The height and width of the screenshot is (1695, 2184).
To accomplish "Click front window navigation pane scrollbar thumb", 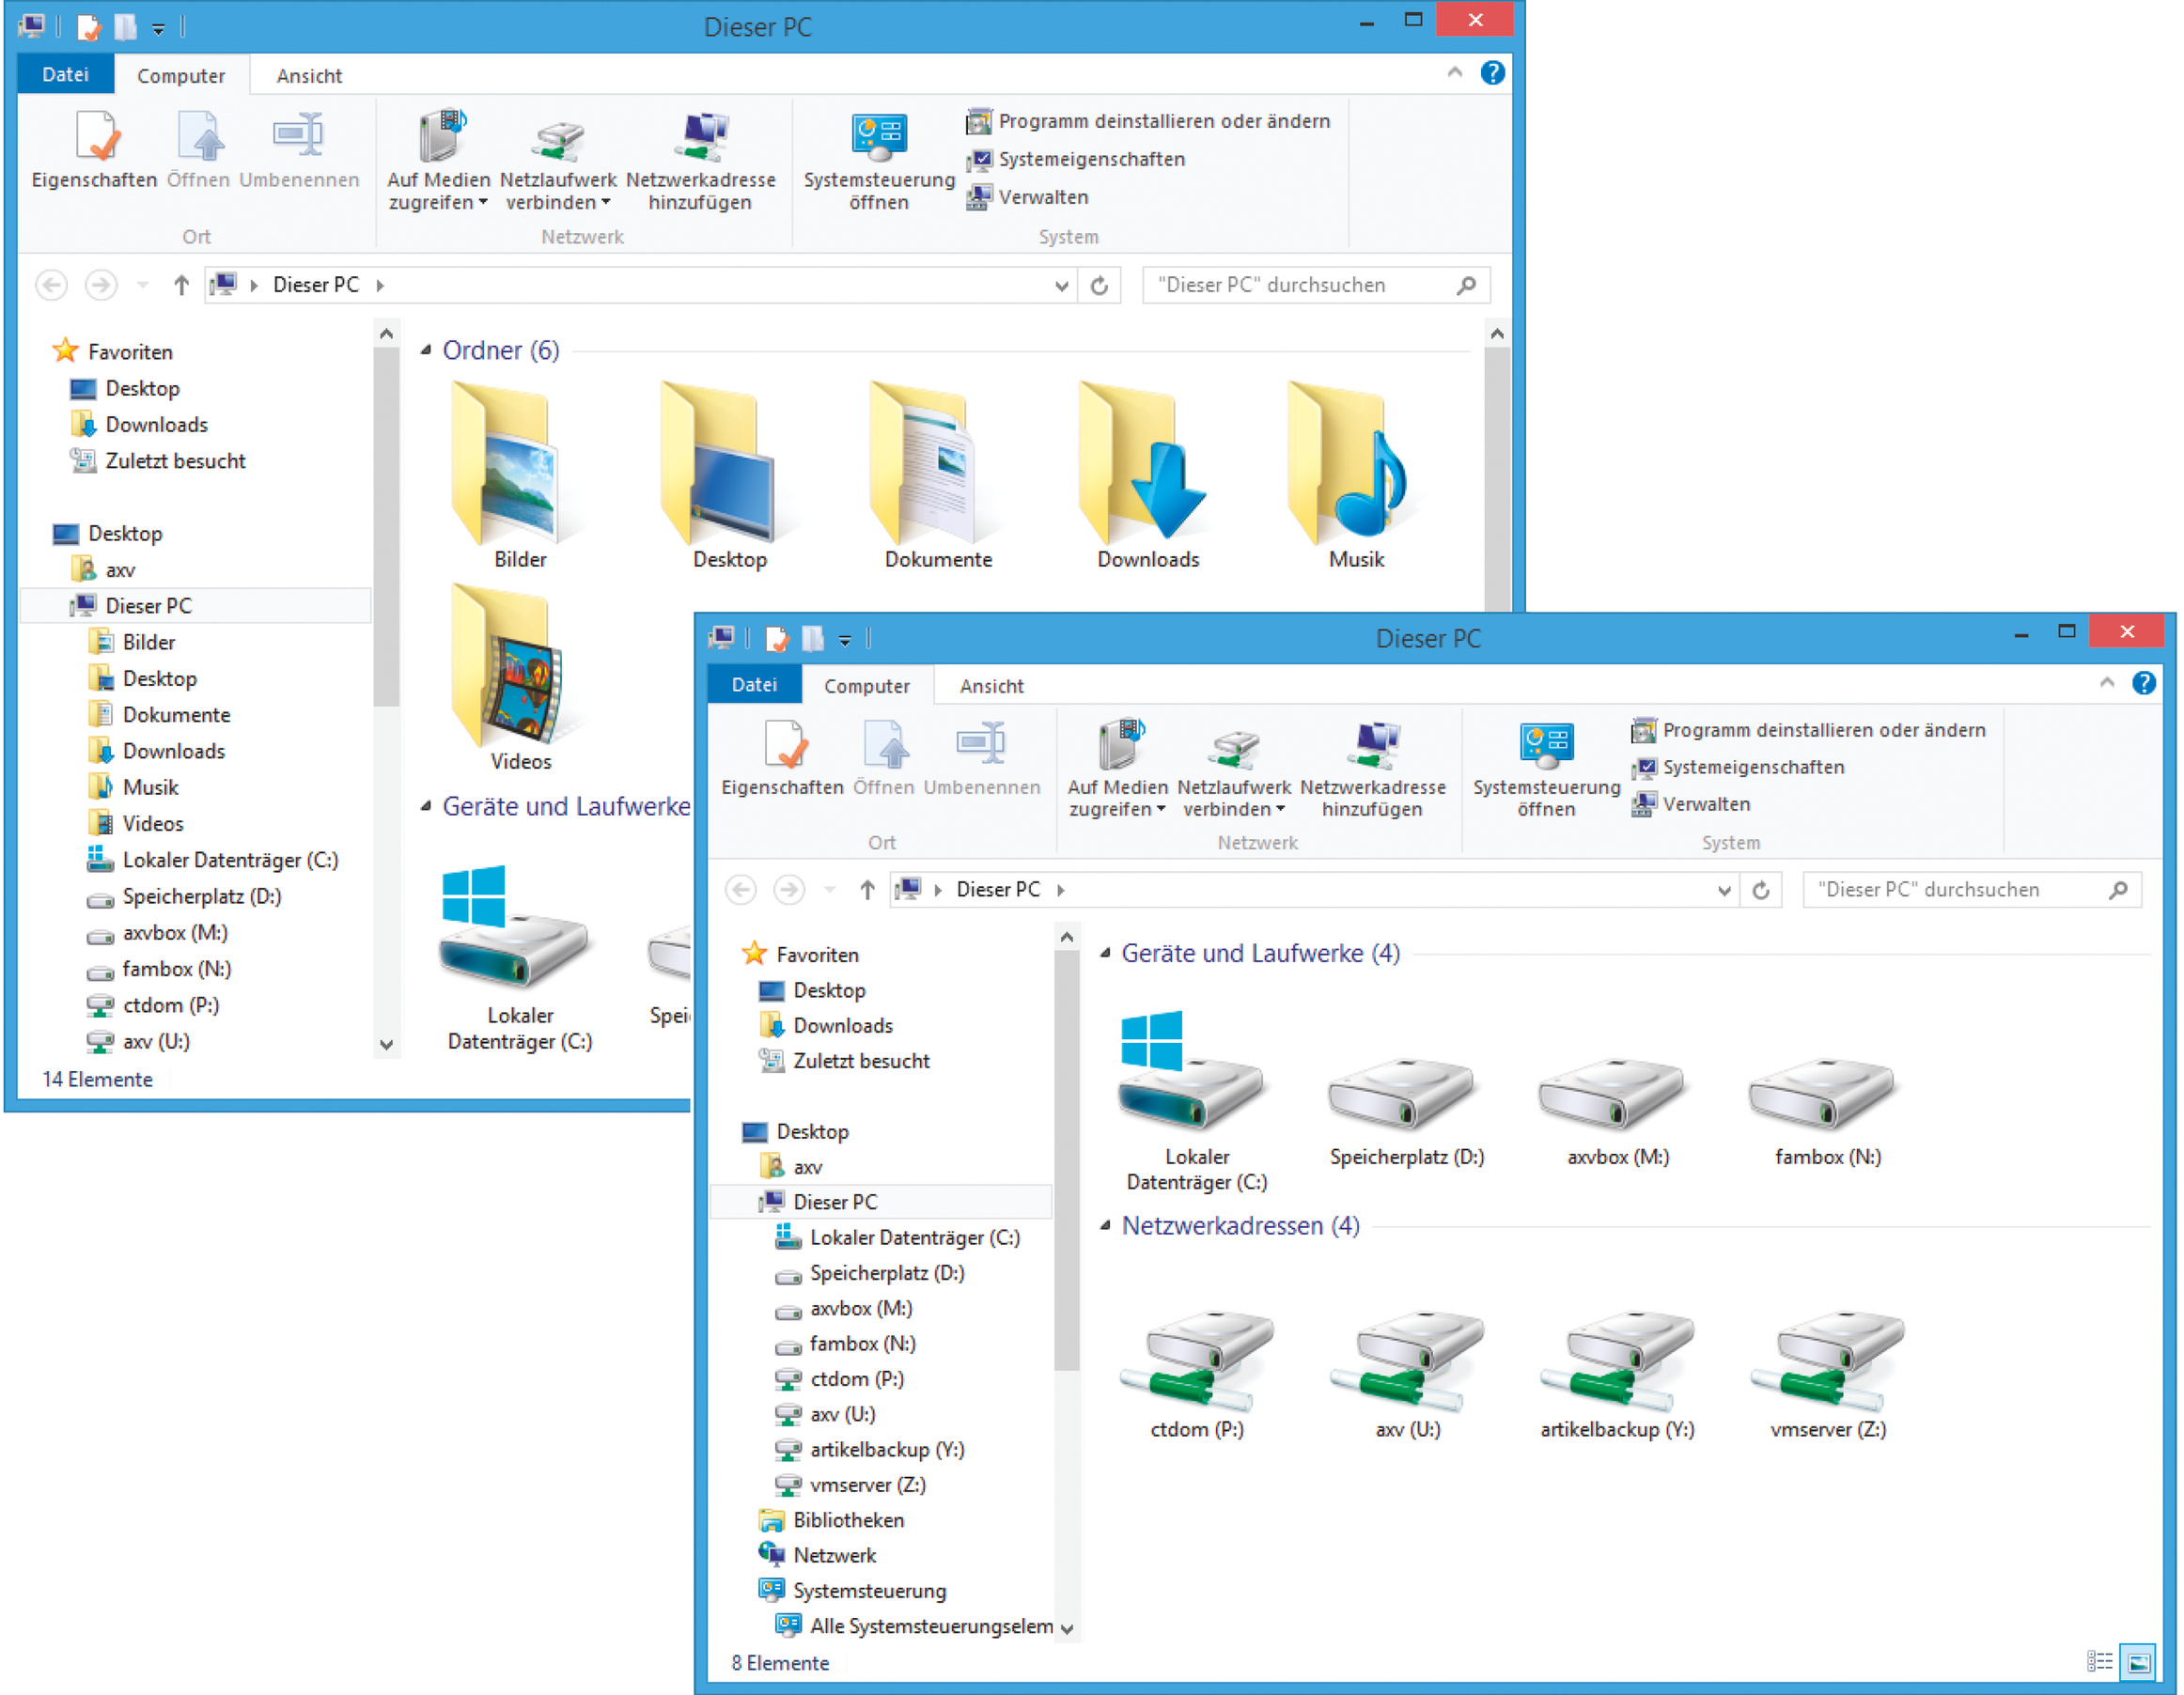I will point(1066,1160).
